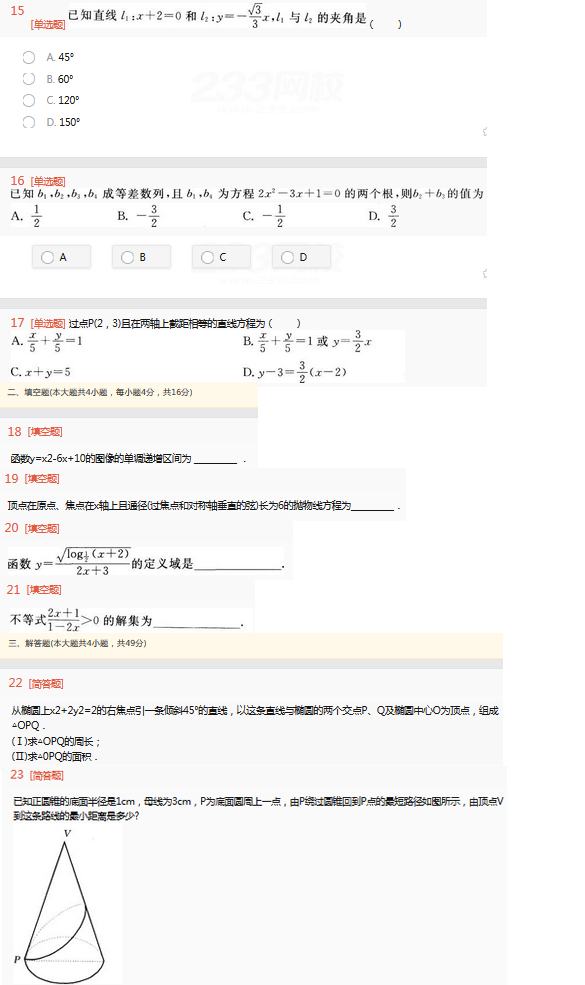
Task: Click question 16 option text A. 1/2
Action: 26,216
